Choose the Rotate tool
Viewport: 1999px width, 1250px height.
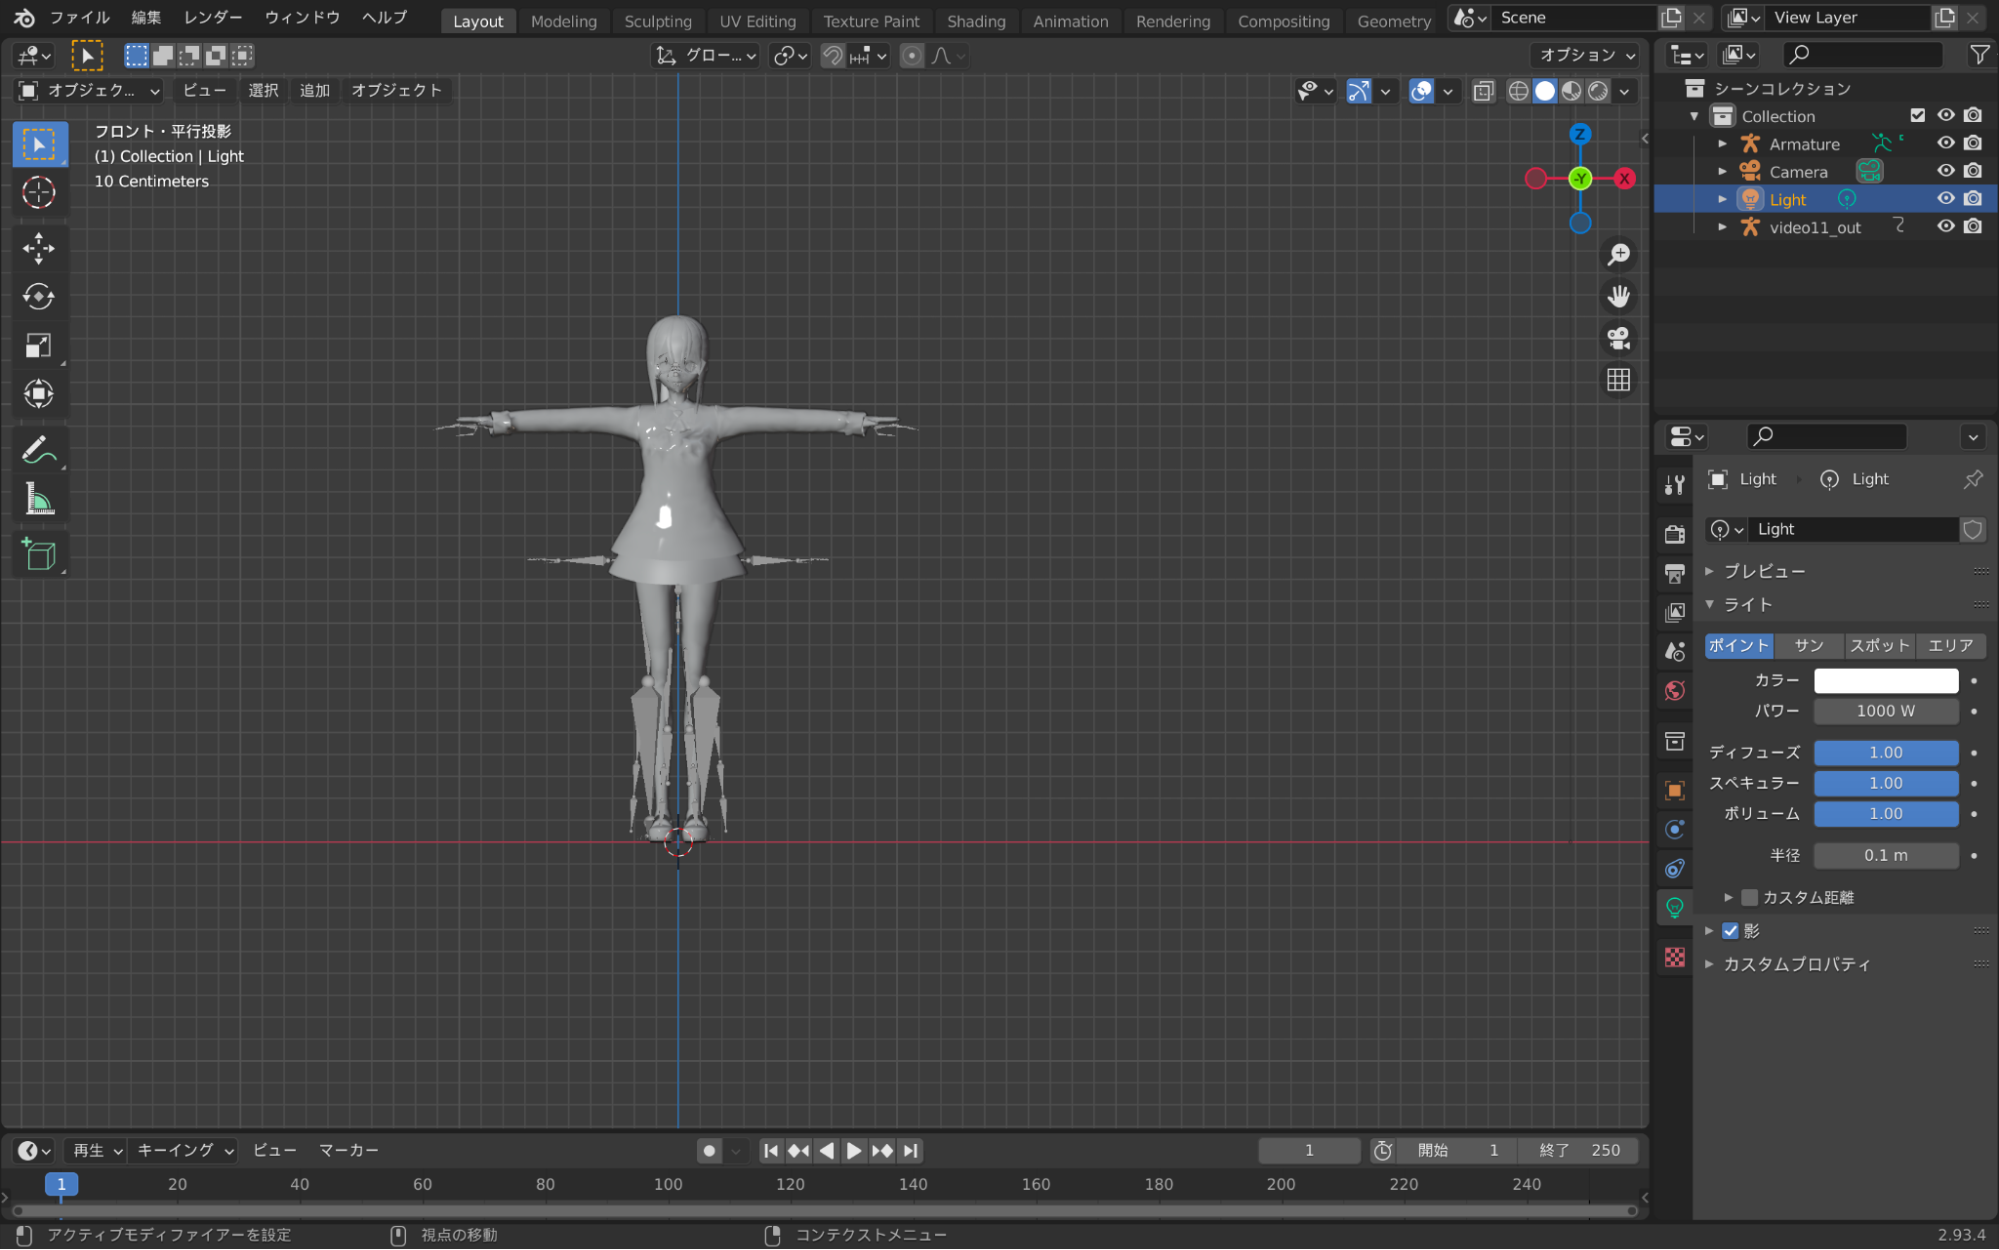[x=39, y=297]
